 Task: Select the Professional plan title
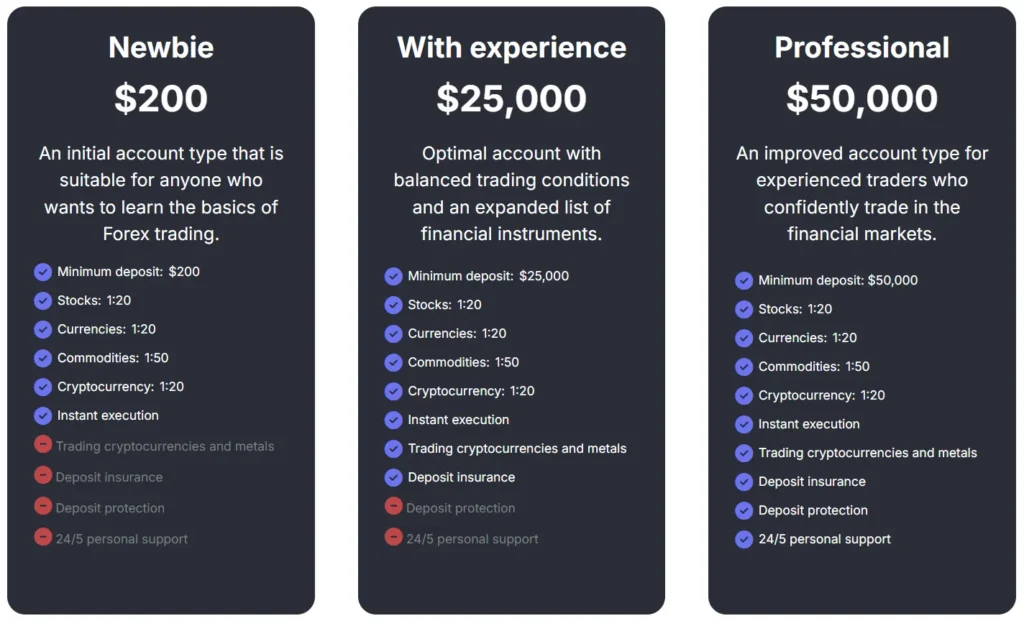pyautogui.click(x=862, y=47)
